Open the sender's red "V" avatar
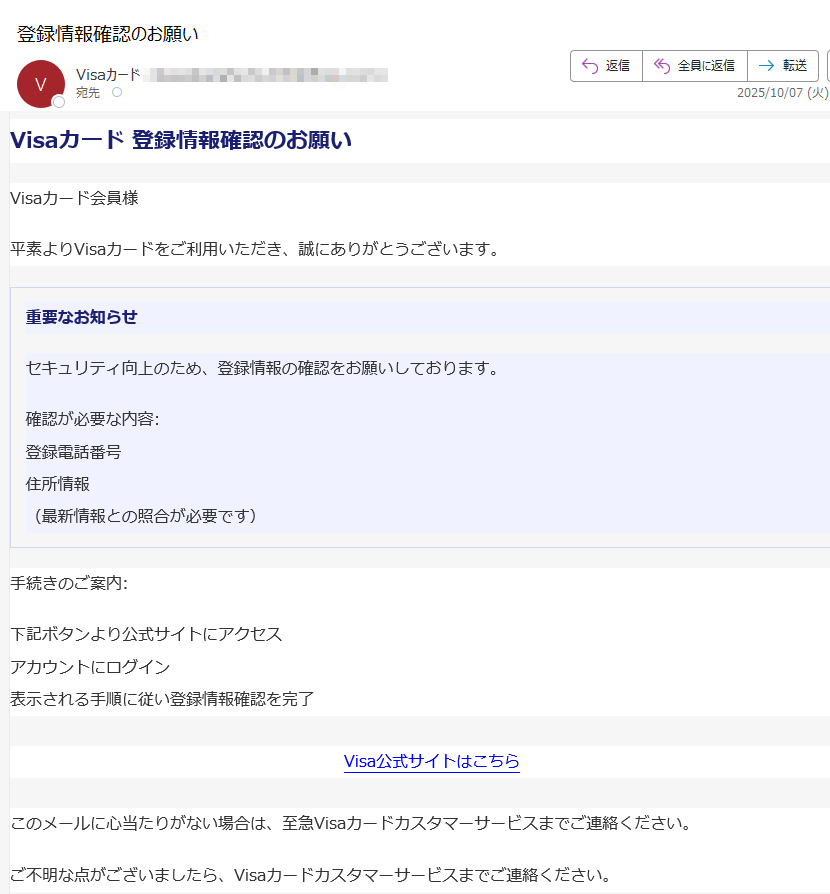 point(40,82)
